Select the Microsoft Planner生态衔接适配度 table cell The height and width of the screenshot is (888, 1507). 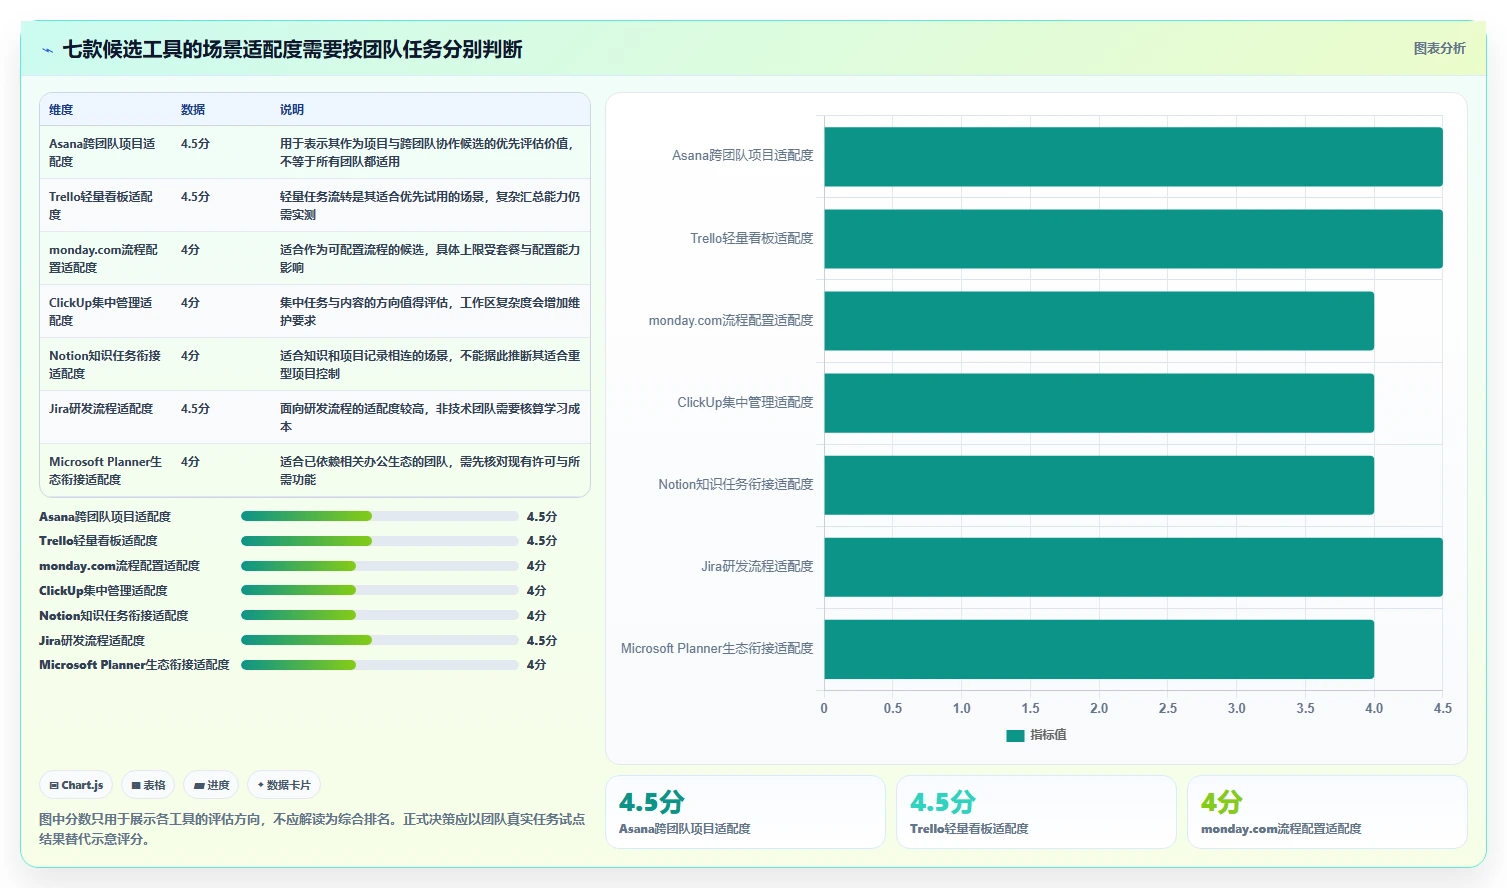click(105, 470)
